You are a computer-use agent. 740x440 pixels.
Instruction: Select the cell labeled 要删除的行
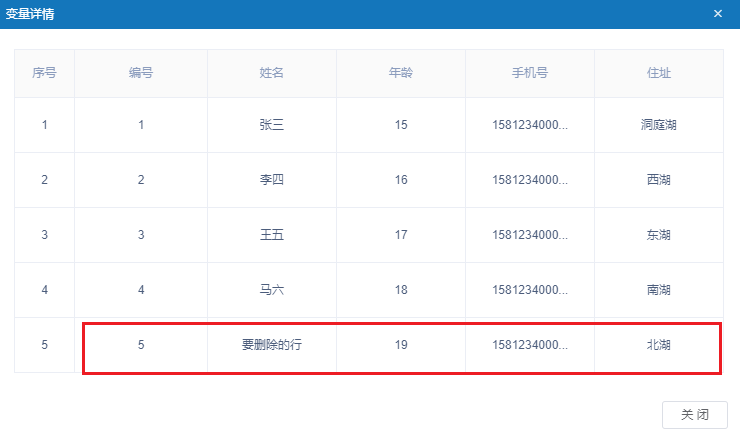click(272, 345)
